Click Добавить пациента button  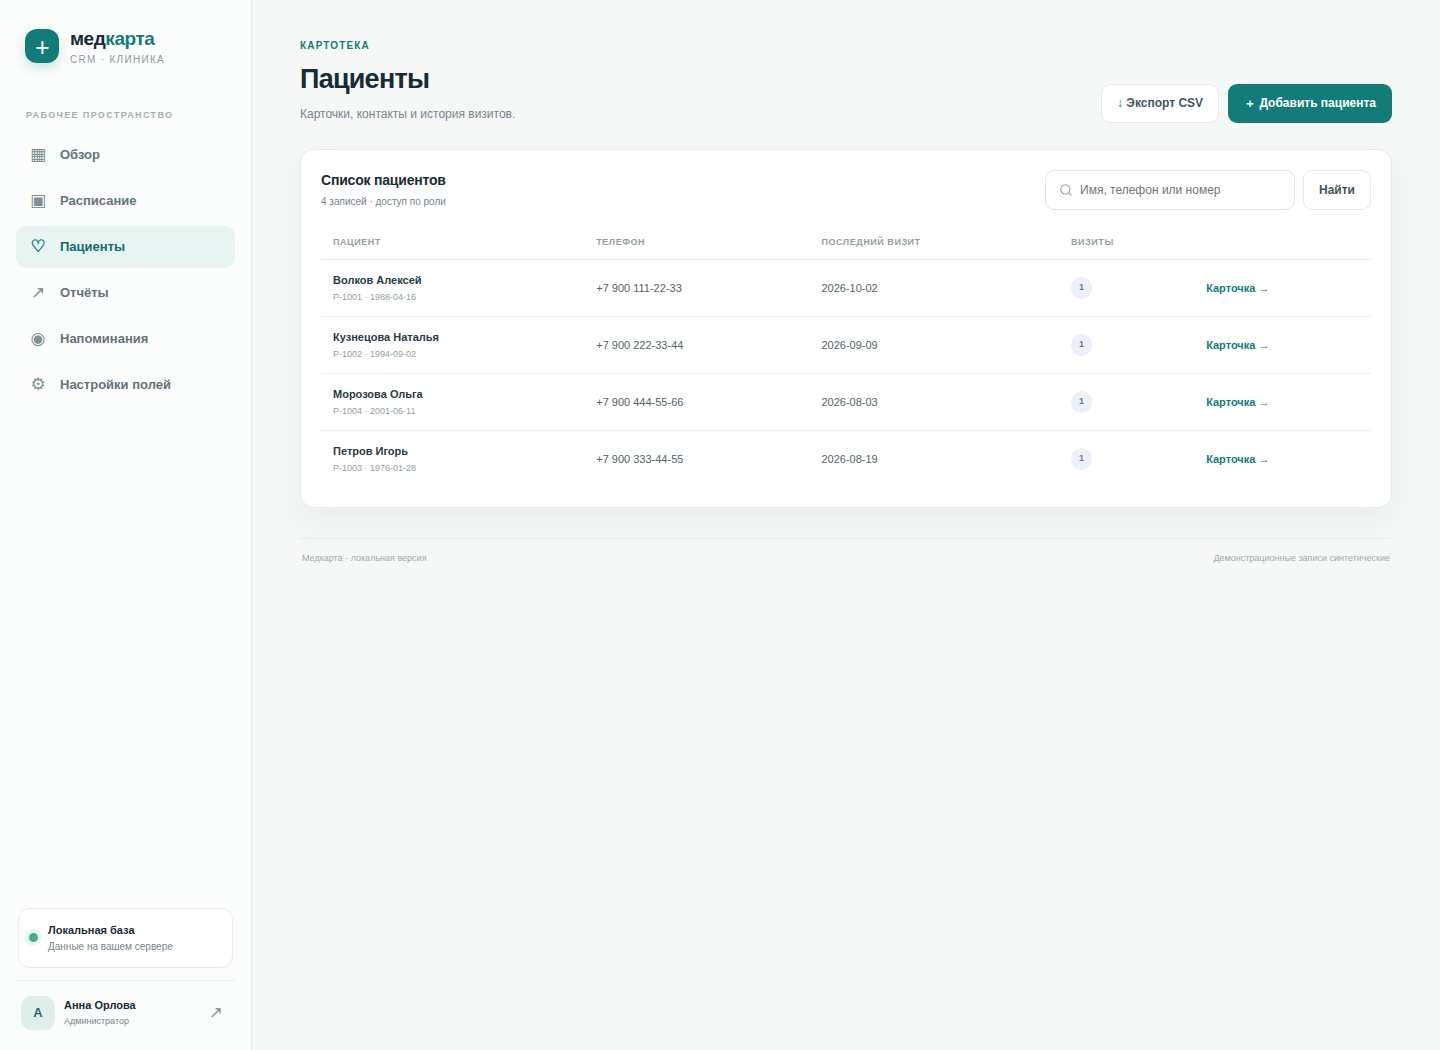point(1310,104)
